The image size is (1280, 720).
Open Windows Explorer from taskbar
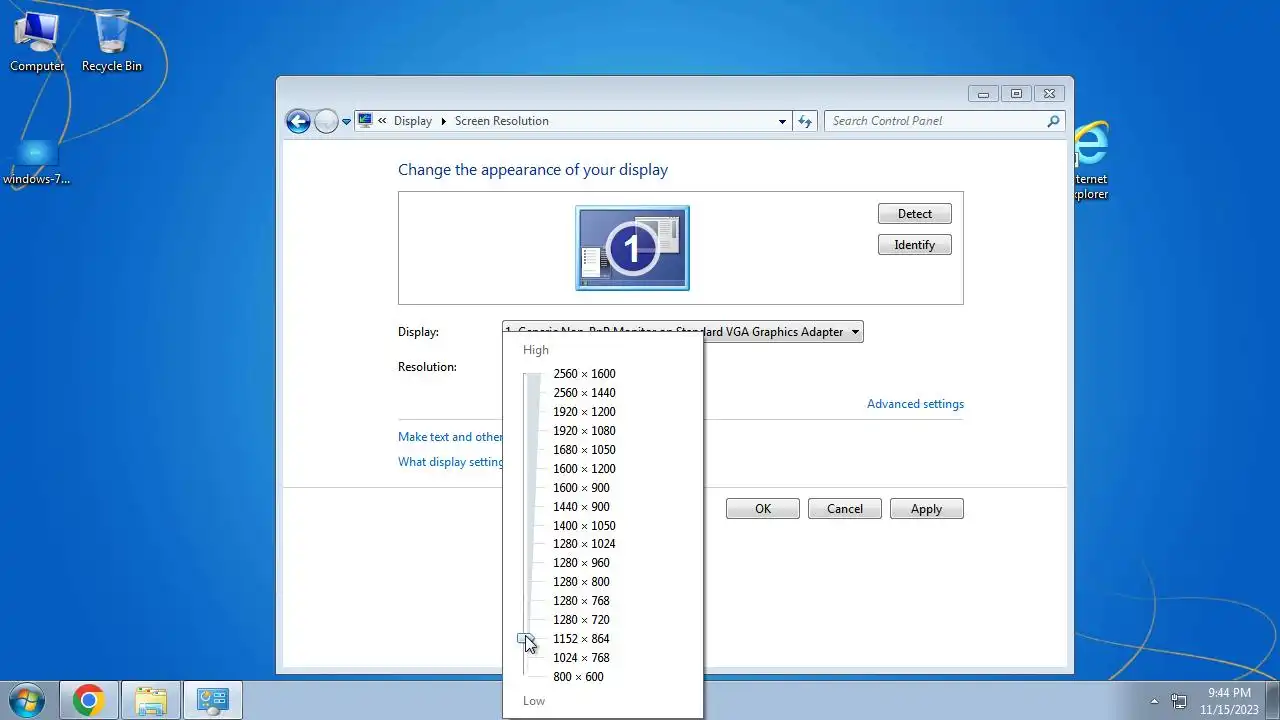point(151,701)
